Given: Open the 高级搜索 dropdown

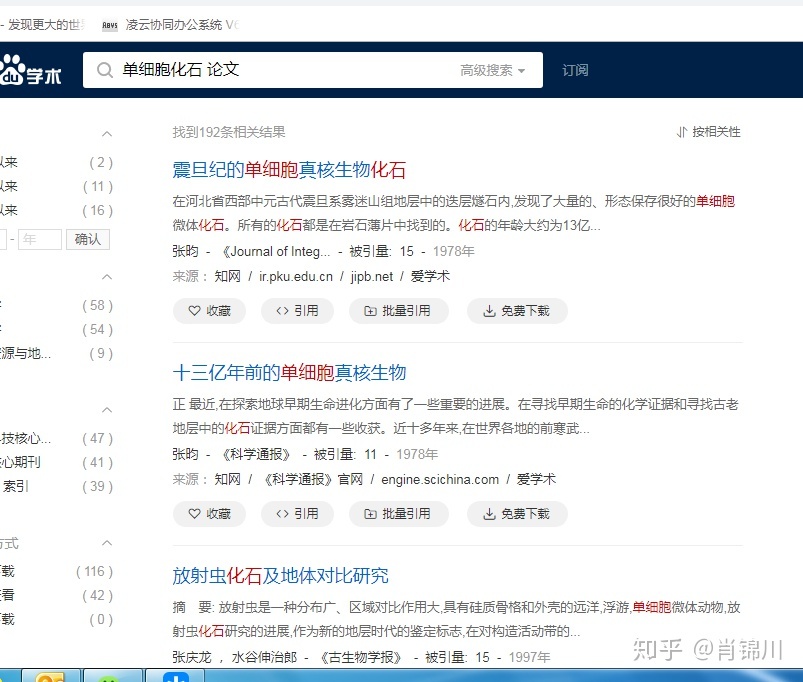Looking at the screenshot, I should (492, 70).
